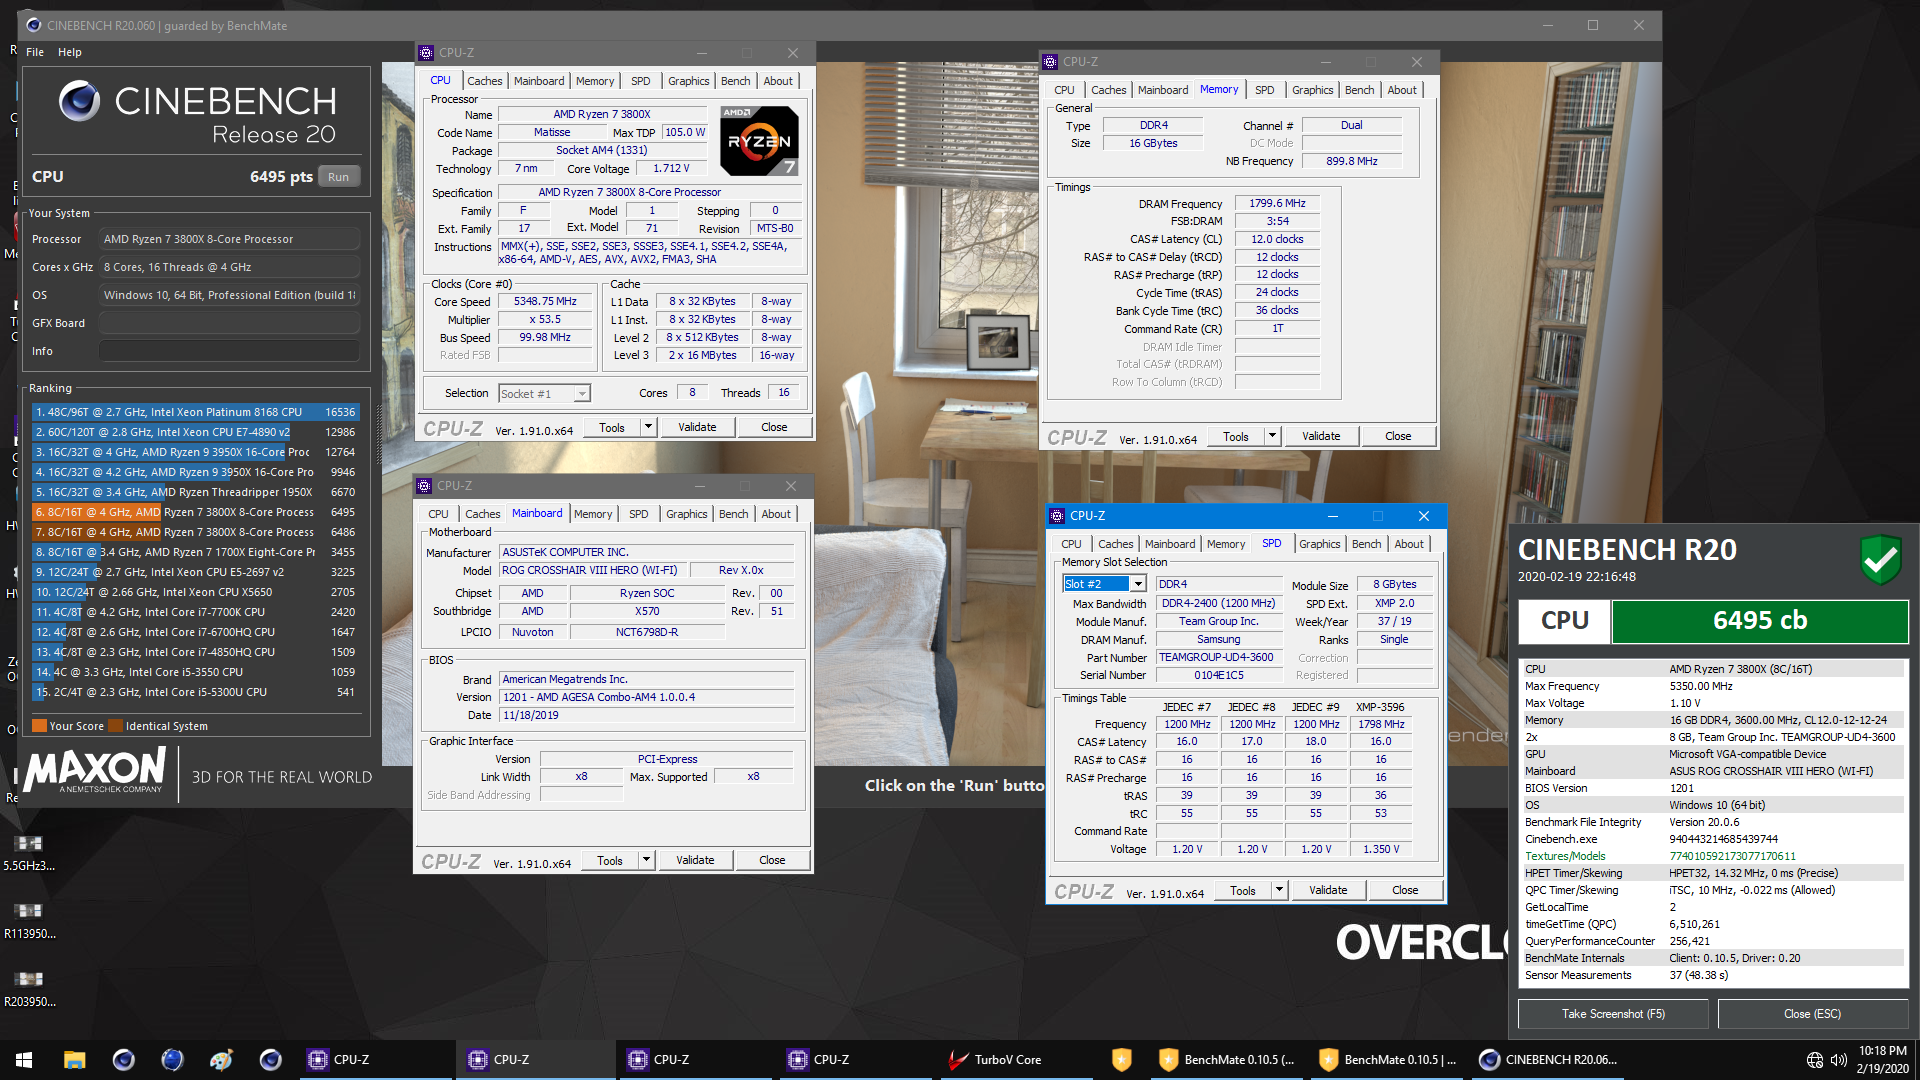Click the green 6495 cb score bar
The height and width of the screenshot is (1080, 1920).
click(x=1759, y=621)
